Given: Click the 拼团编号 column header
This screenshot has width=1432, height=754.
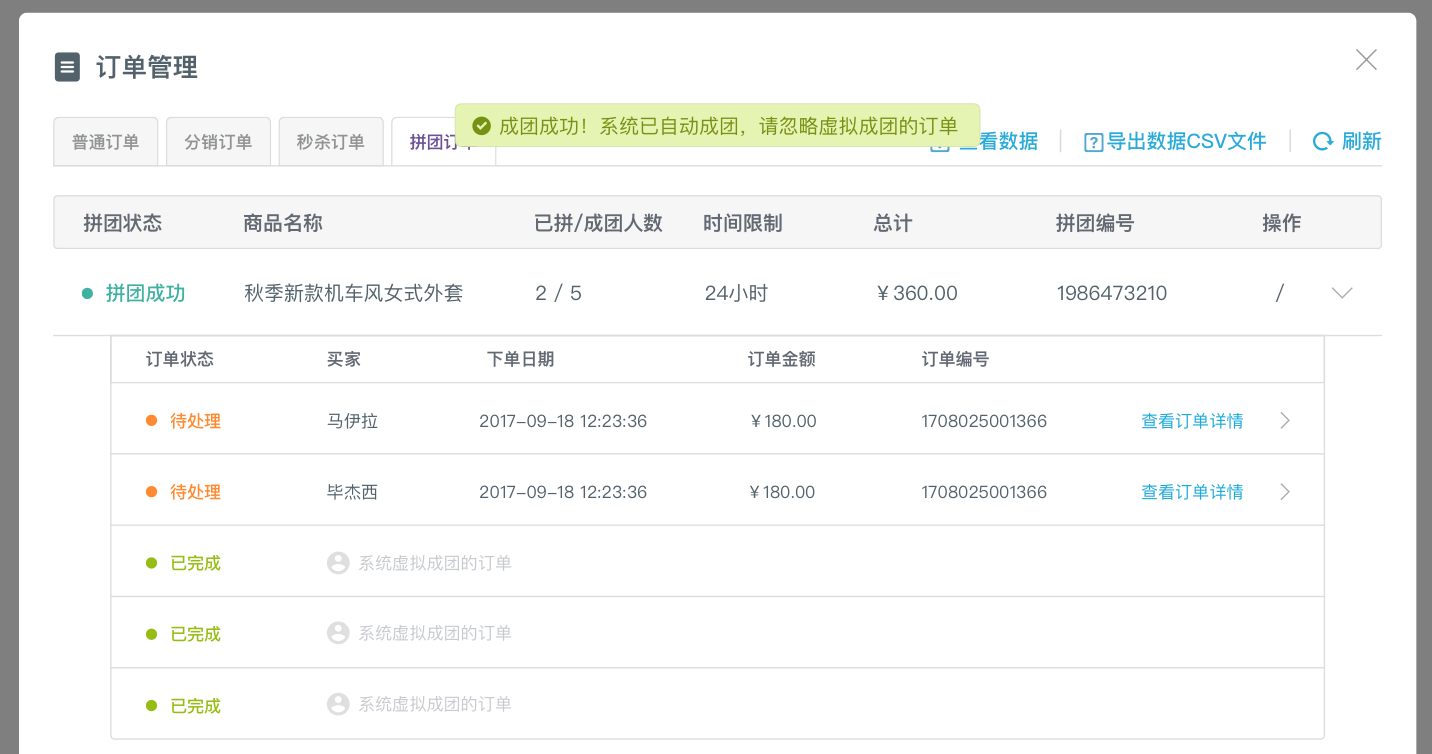Looking at the screenshot, I should (x=1095, y=223).
